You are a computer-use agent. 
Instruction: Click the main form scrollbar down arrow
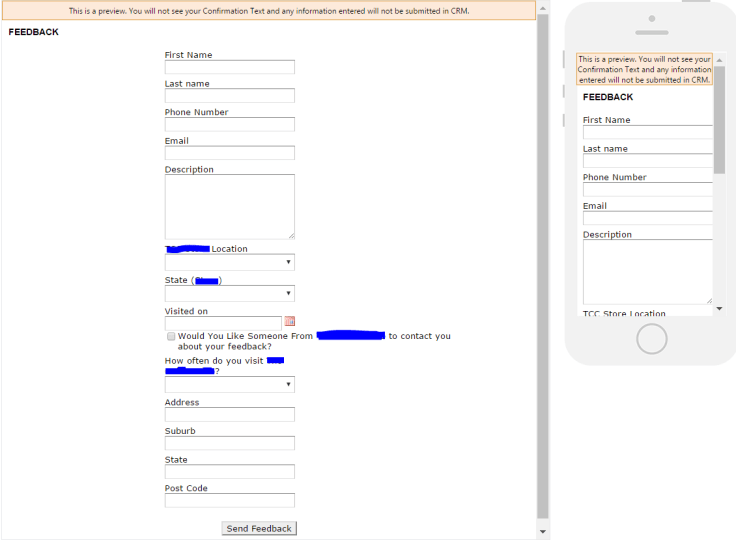pos(543,532)
